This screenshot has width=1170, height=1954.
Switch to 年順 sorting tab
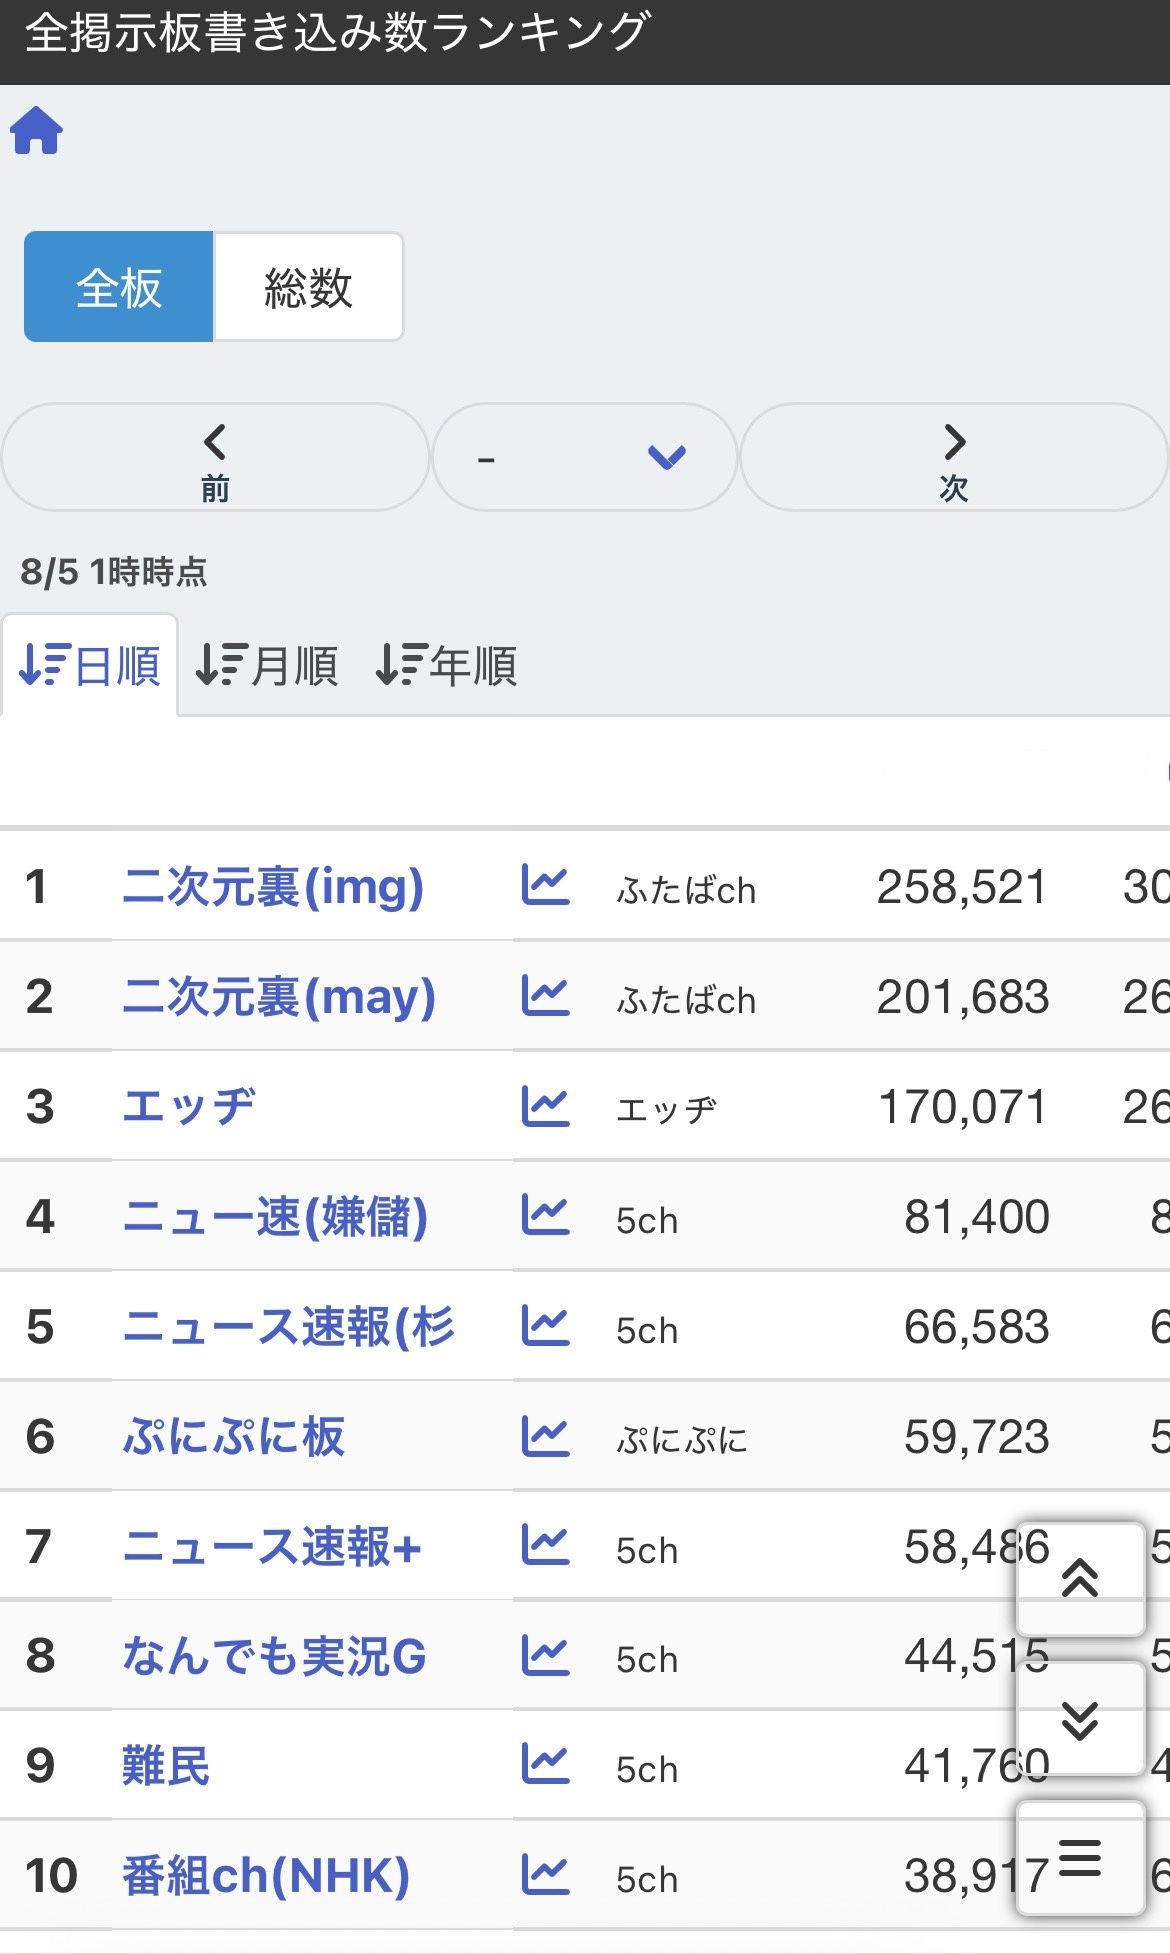[446, 665]
